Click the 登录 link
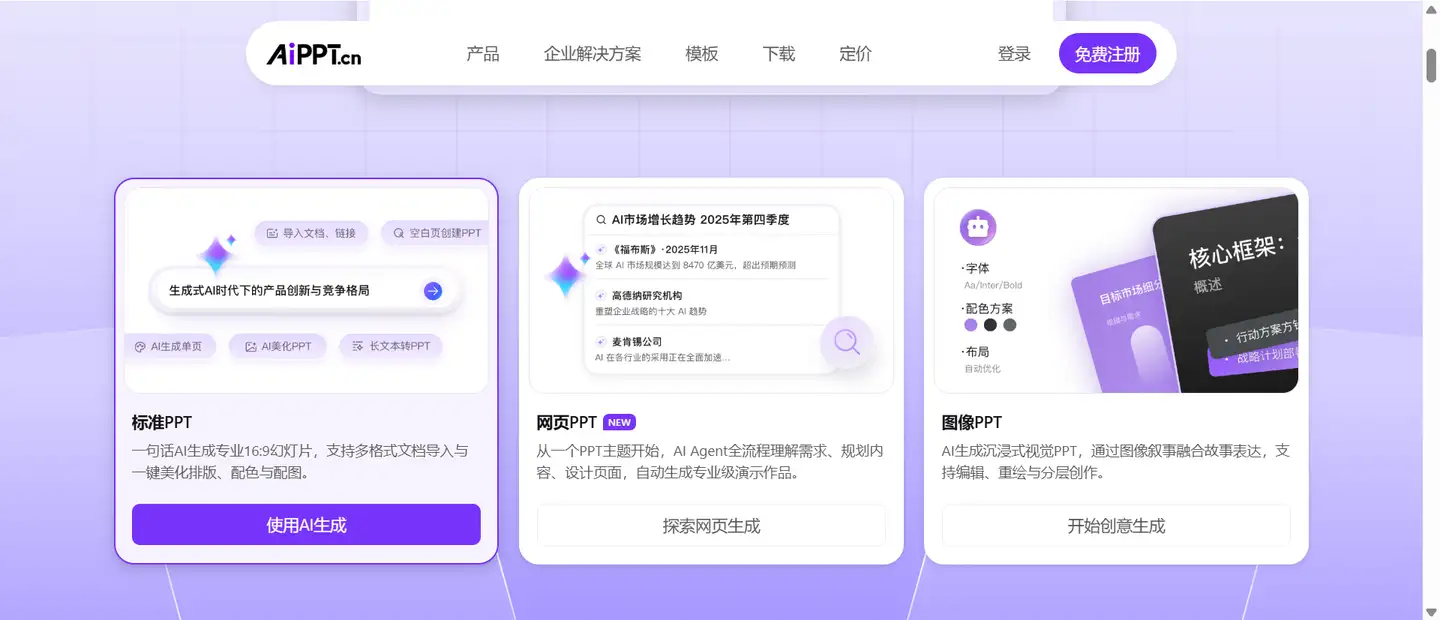Viewport: 1440px width, 620px height. coord(1014,54)
